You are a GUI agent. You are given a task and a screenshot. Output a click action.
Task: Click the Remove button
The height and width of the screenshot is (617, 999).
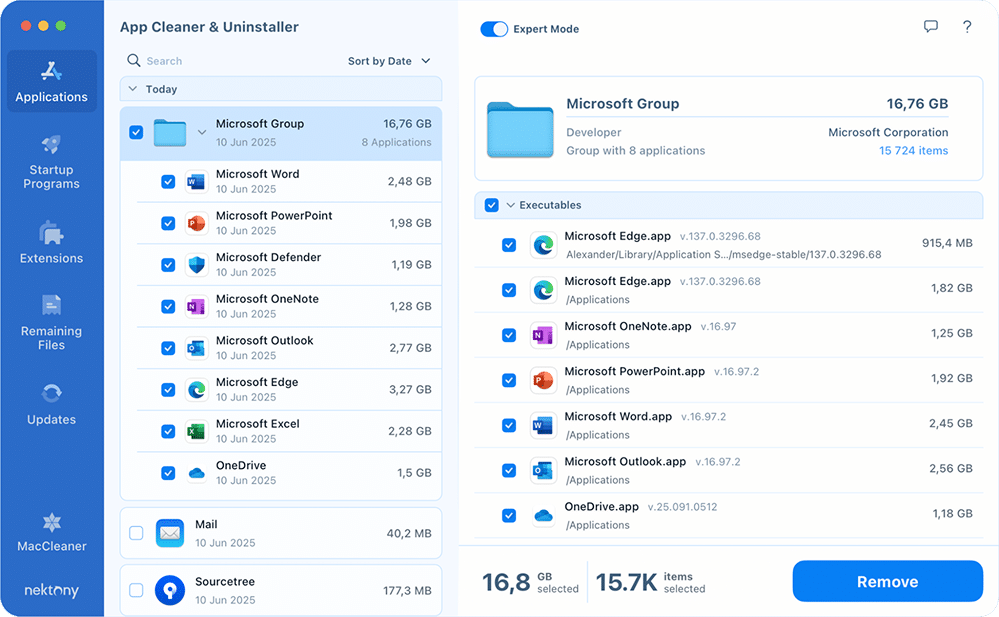888,581
